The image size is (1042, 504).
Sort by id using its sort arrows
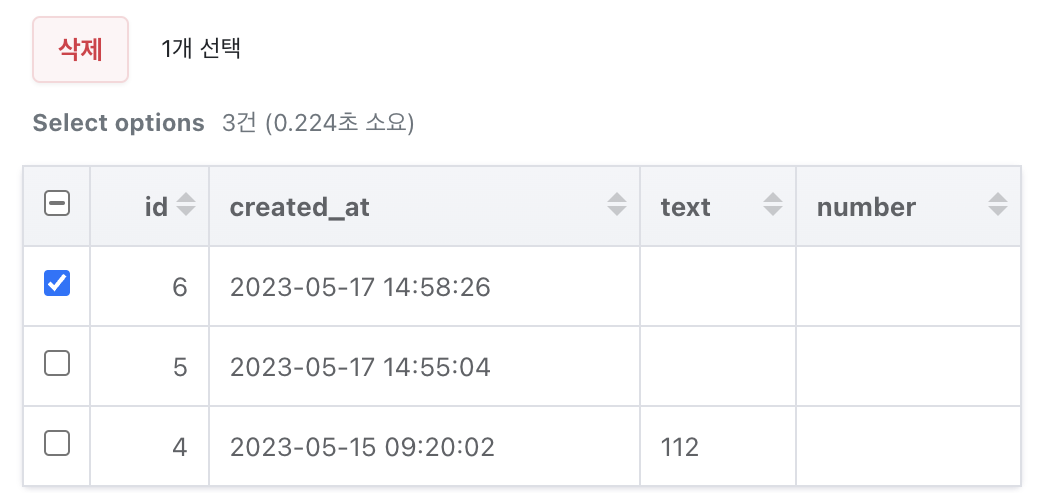pos(186,204)
